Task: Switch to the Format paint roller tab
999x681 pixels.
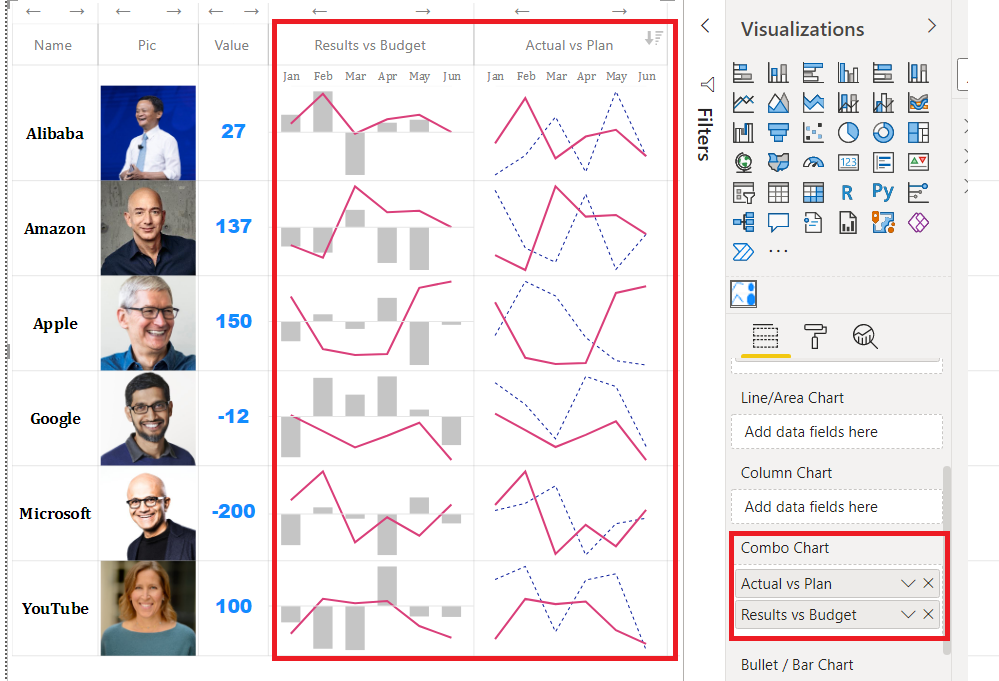Action: (x=815, y=336)
